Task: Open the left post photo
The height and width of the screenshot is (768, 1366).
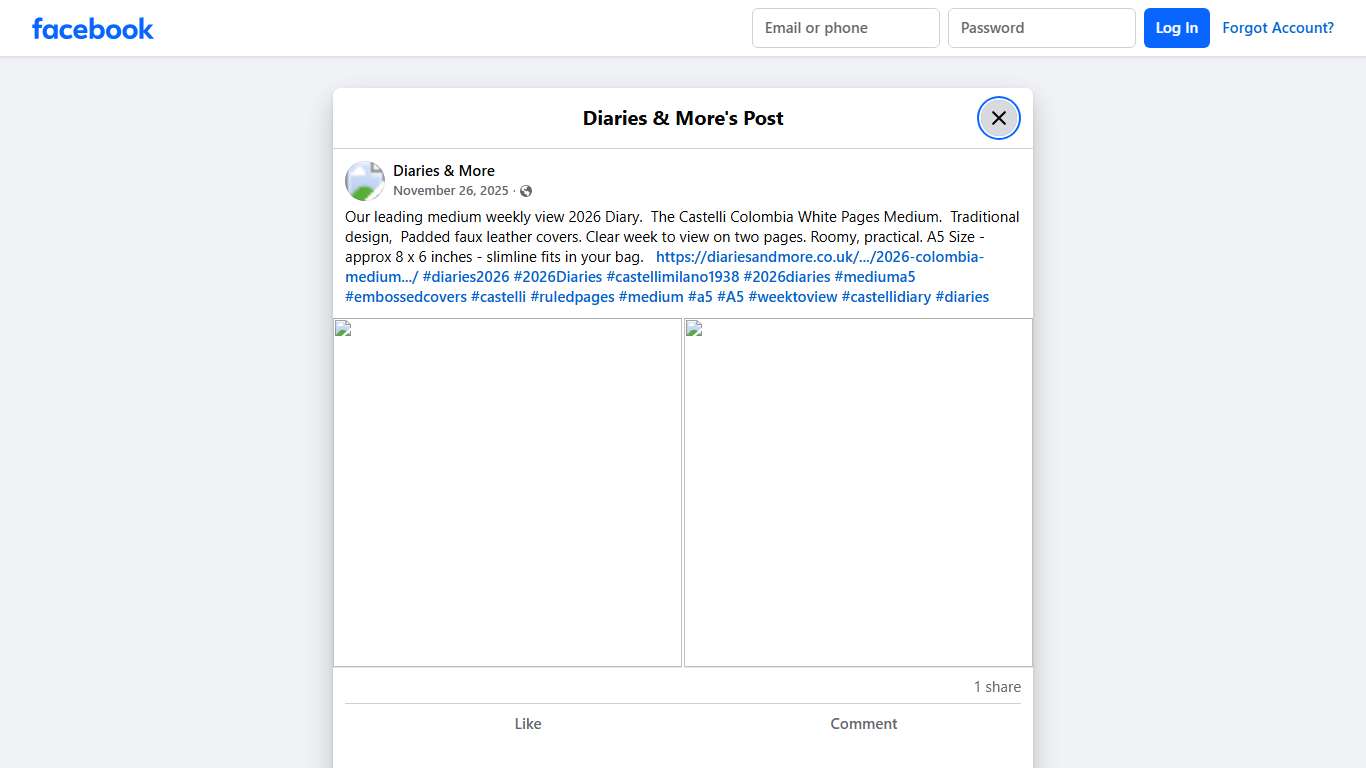Action: click(507, 491)
